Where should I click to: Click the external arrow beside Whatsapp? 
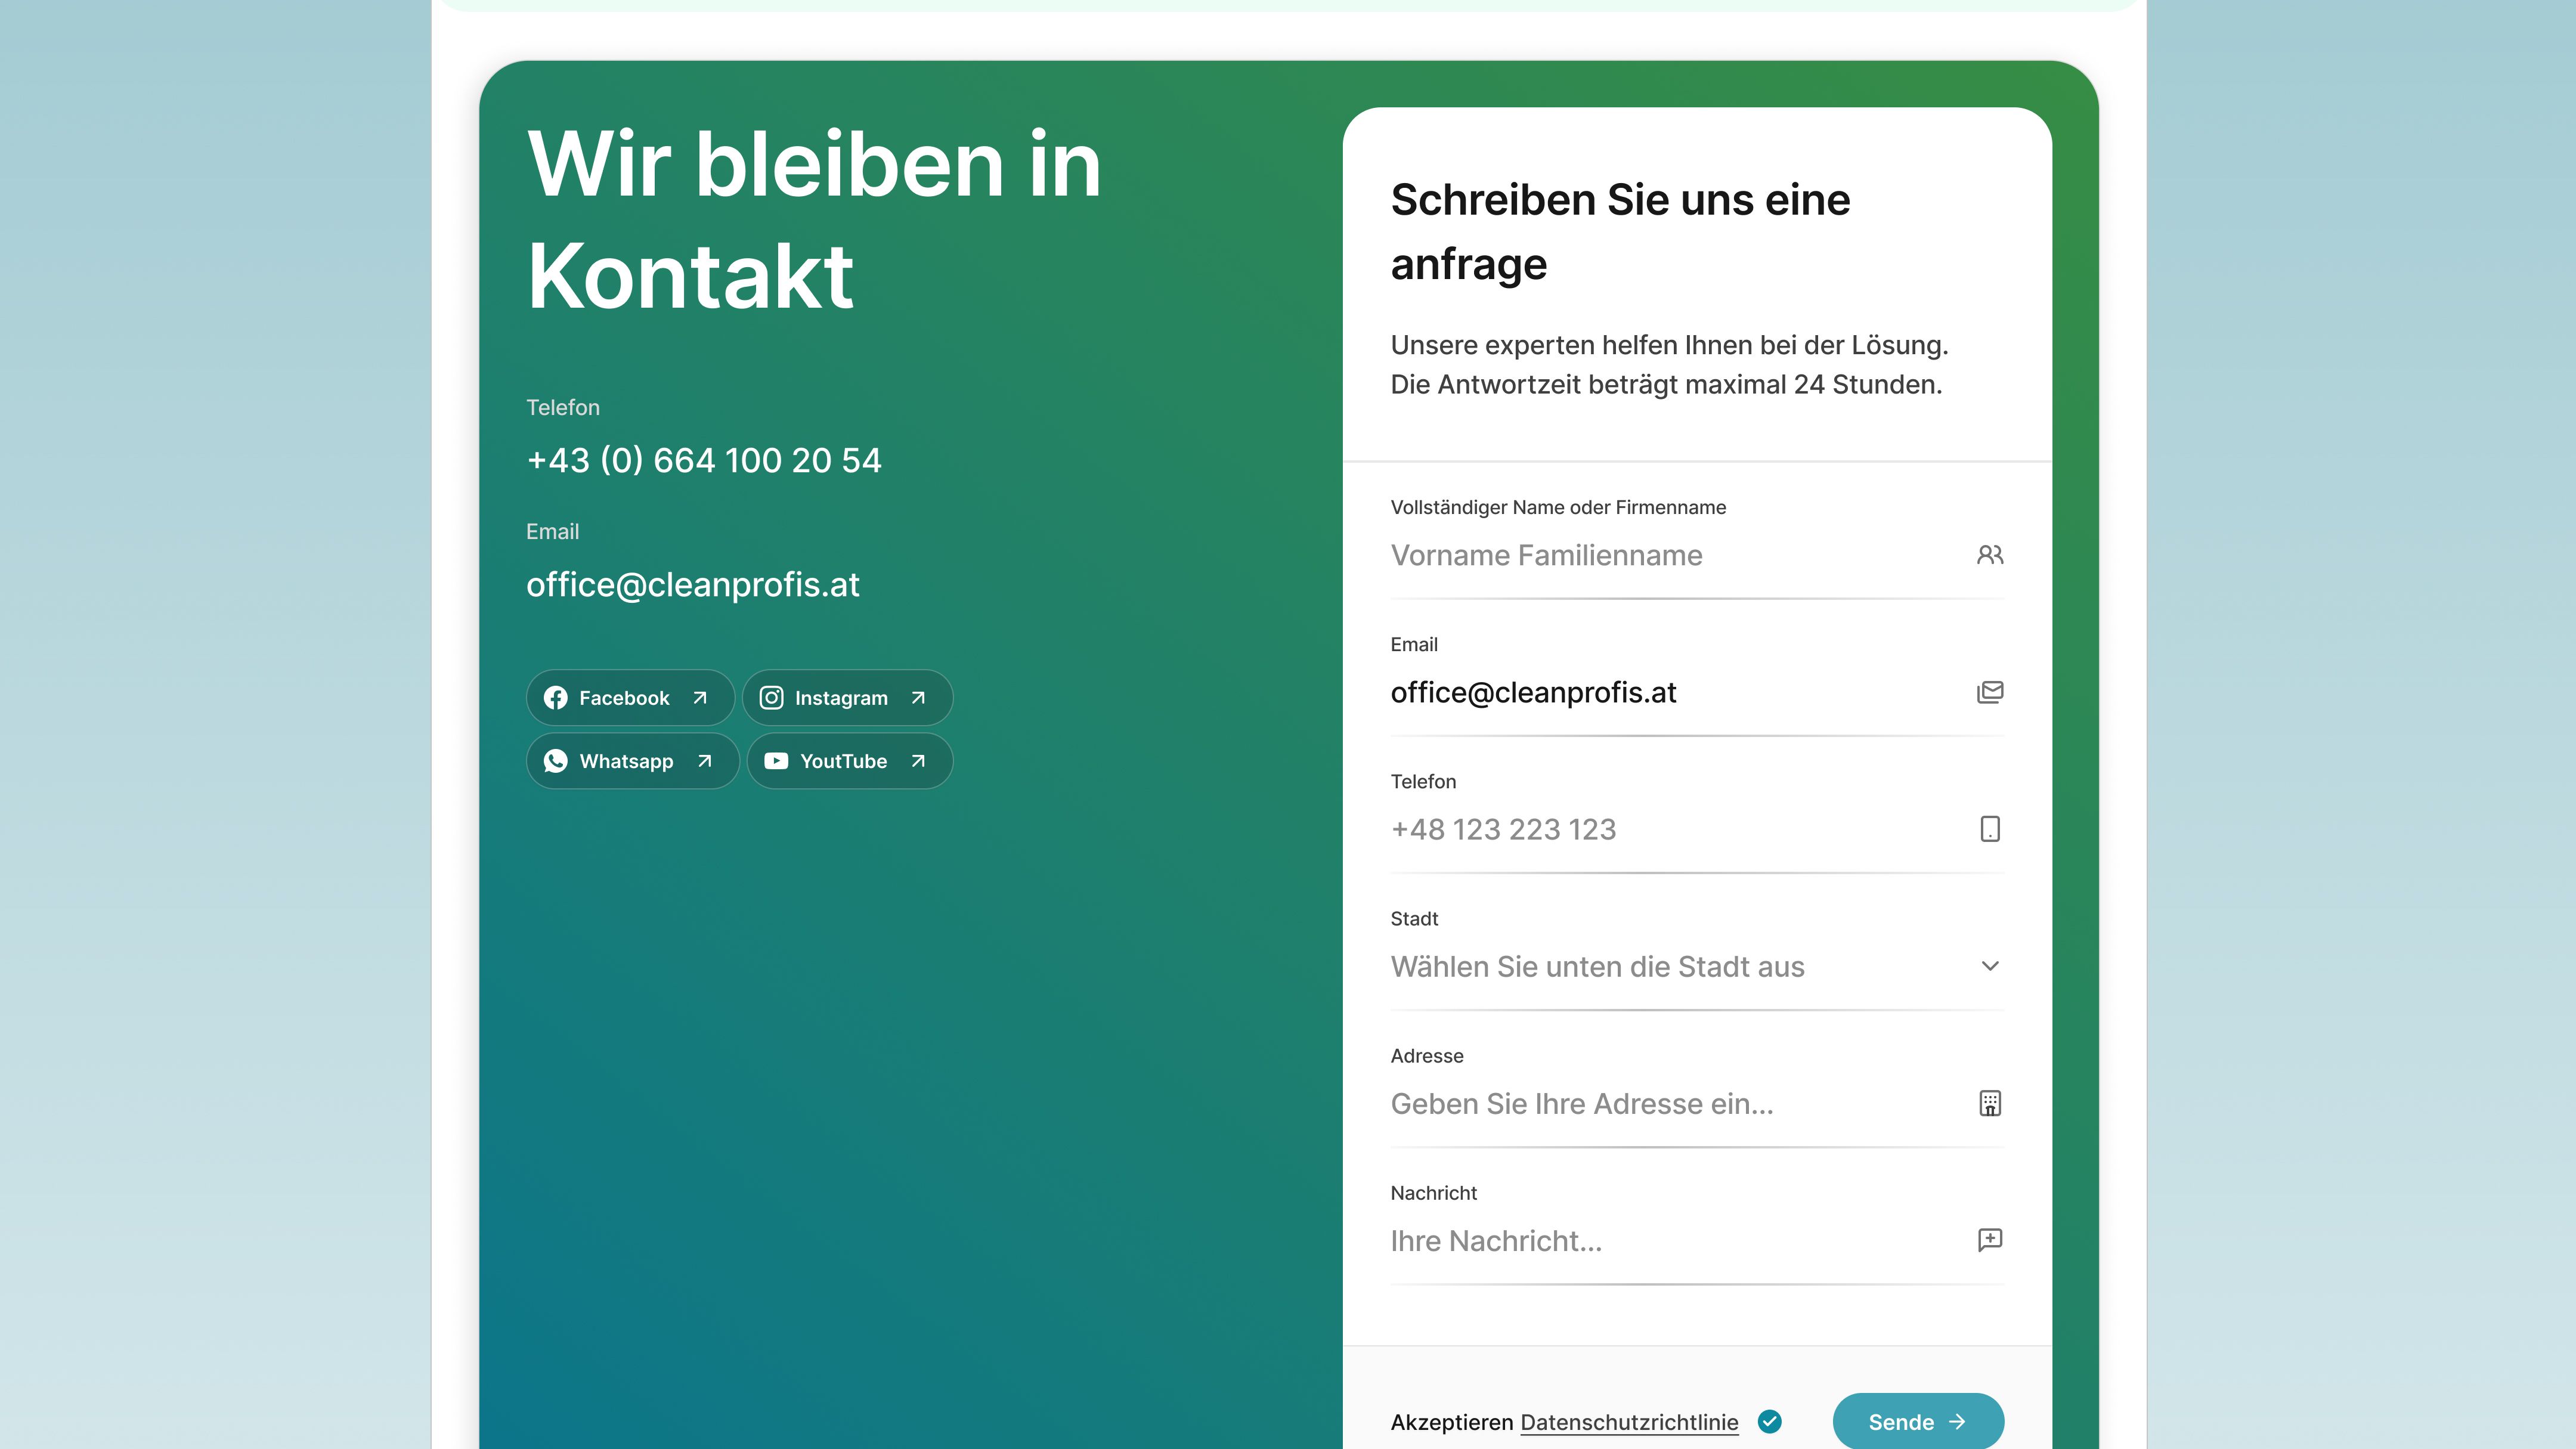[x=704, y=761]
